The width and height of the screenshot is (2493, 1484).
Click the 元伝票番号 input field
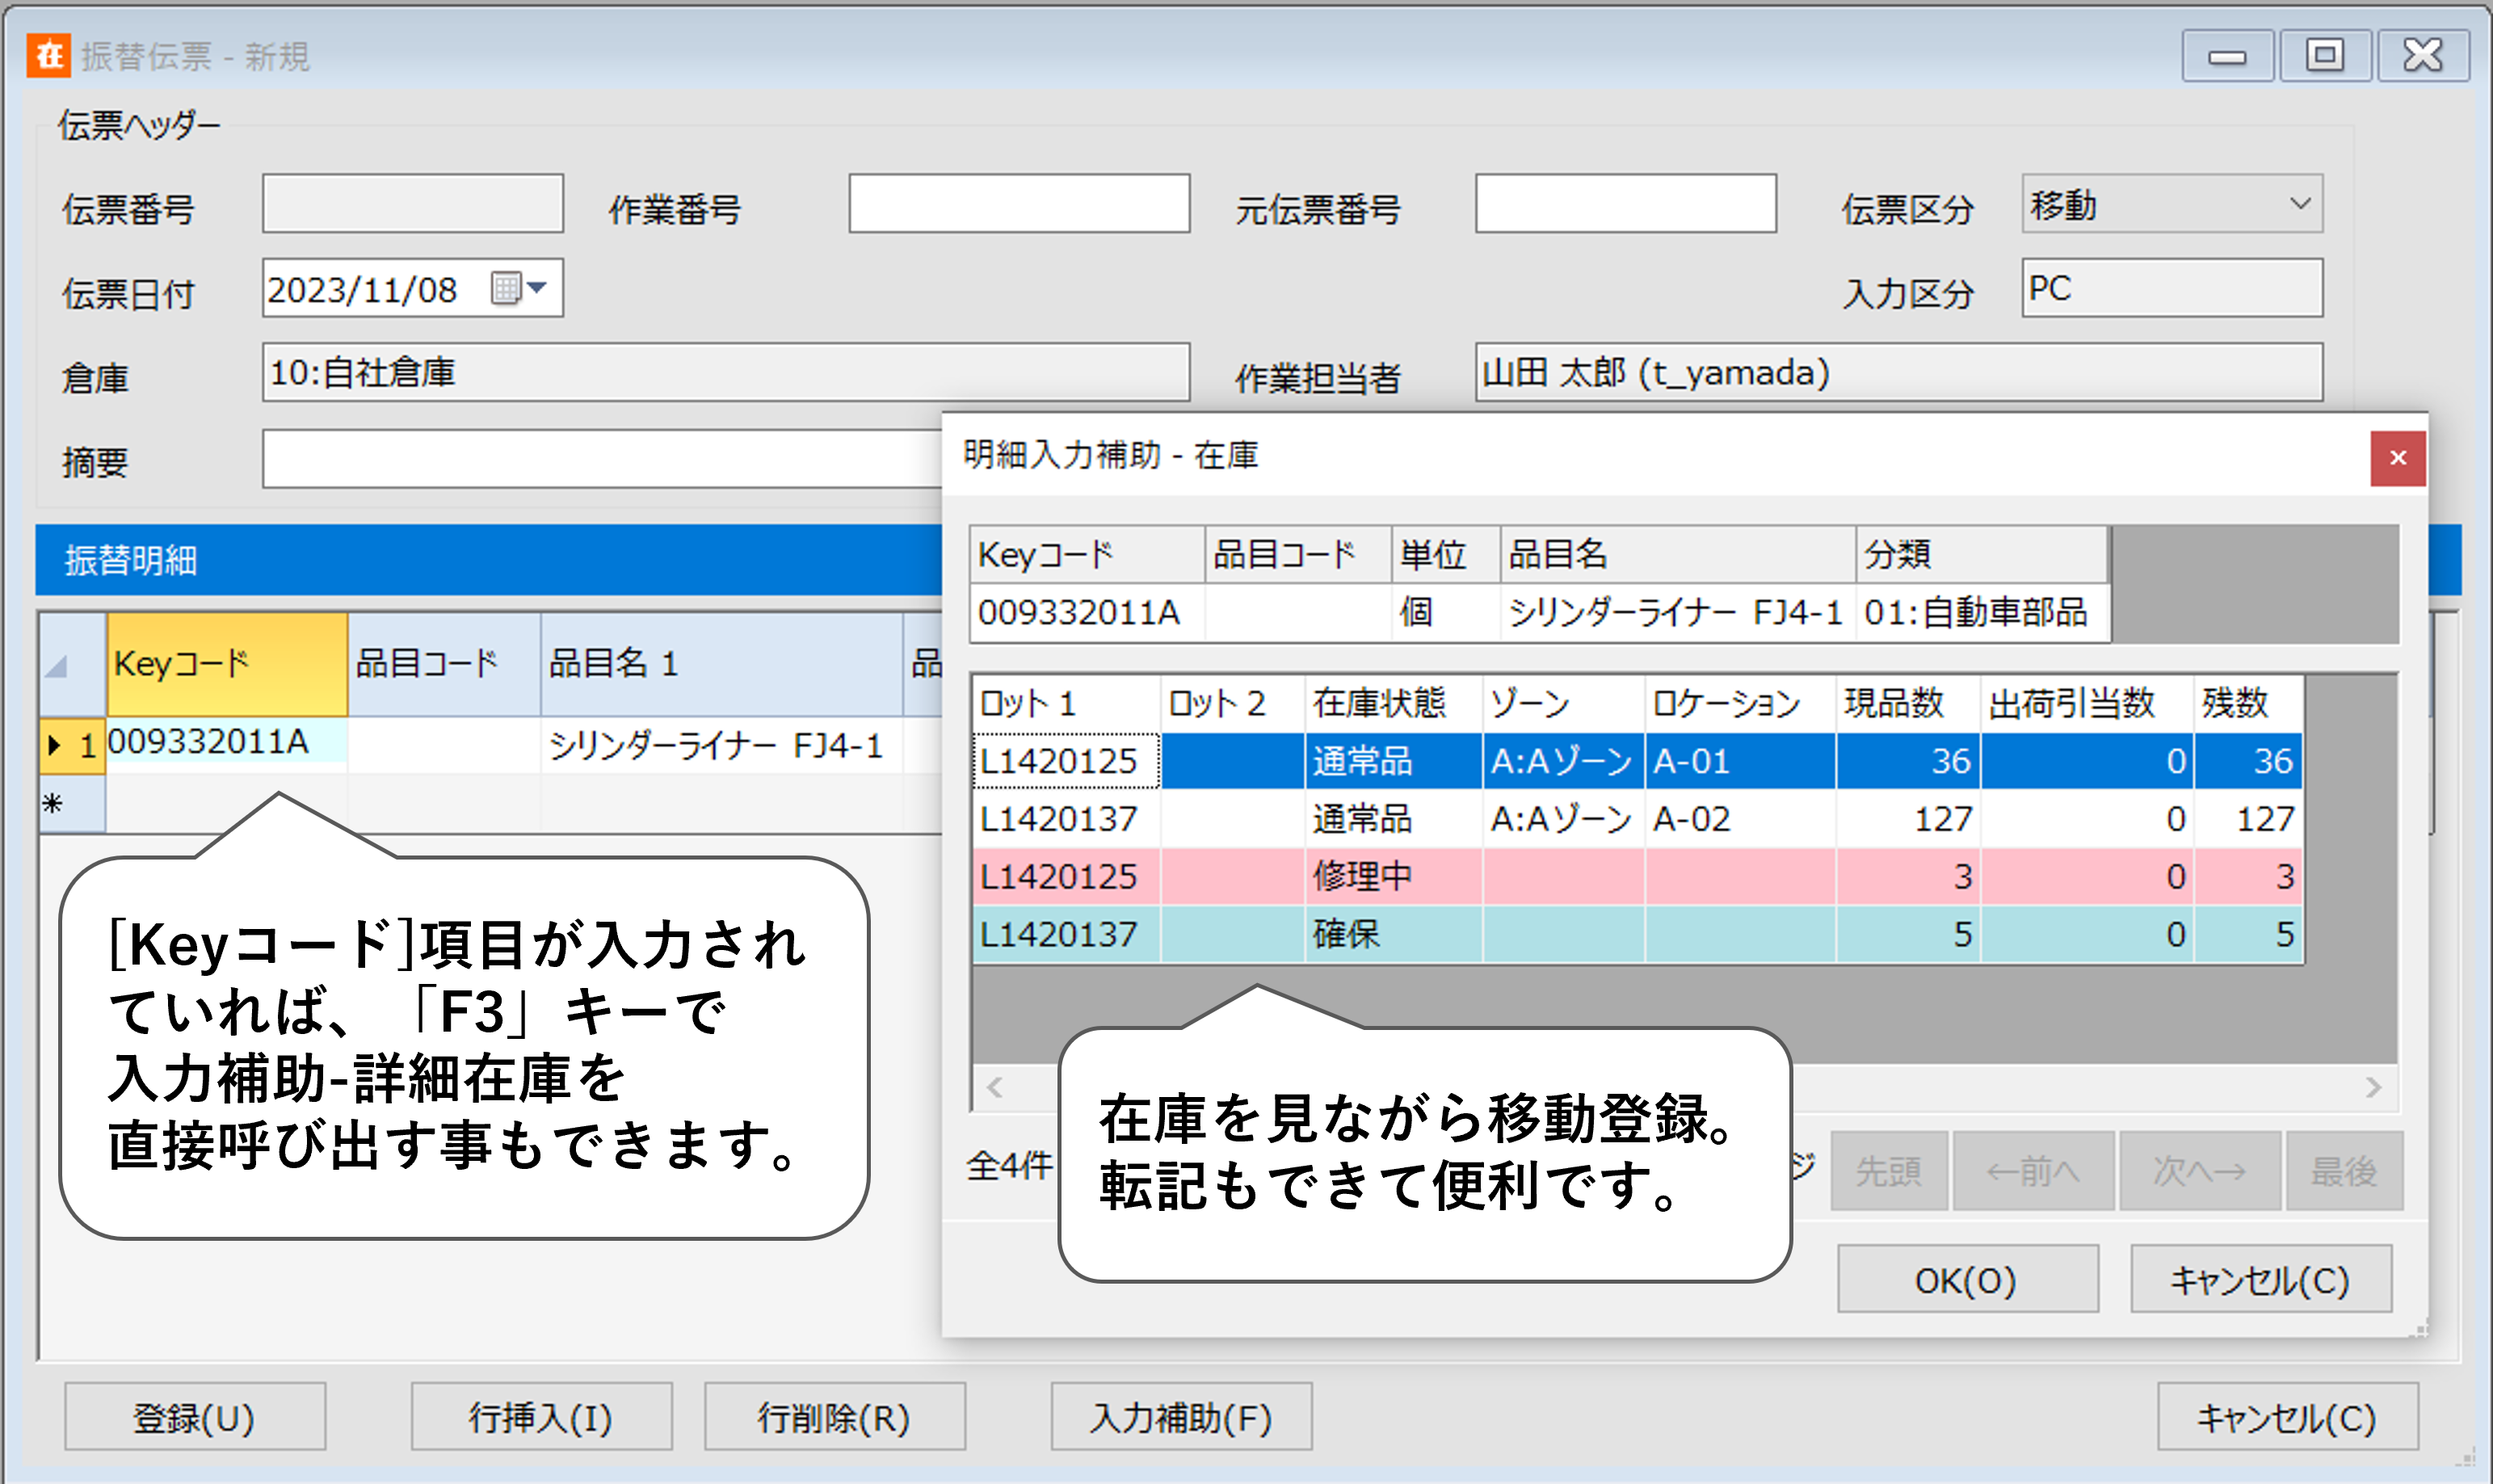click(x=1625, y=204)
